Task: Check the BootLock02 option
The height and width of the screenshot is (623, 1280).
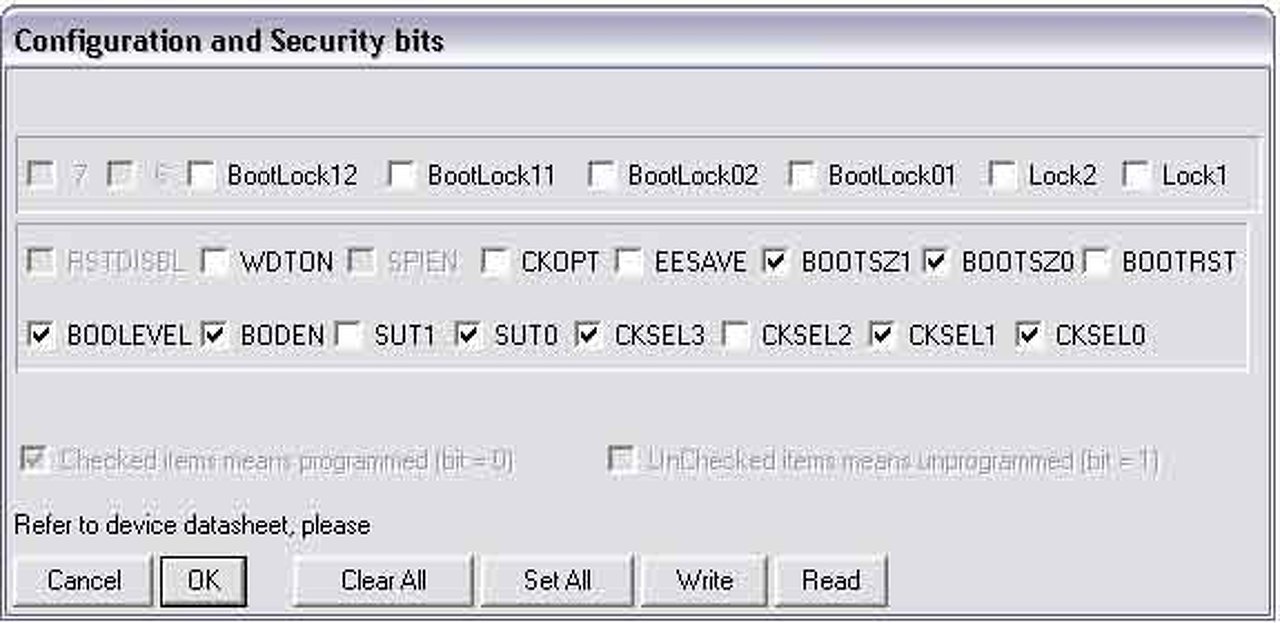Action: tap(602, 175)
